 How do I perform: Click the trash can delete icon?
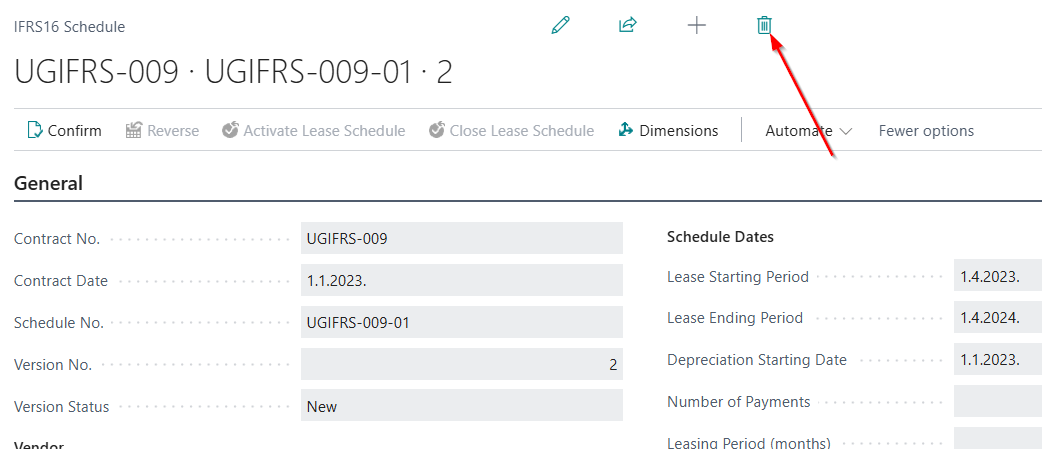(764, 26)
